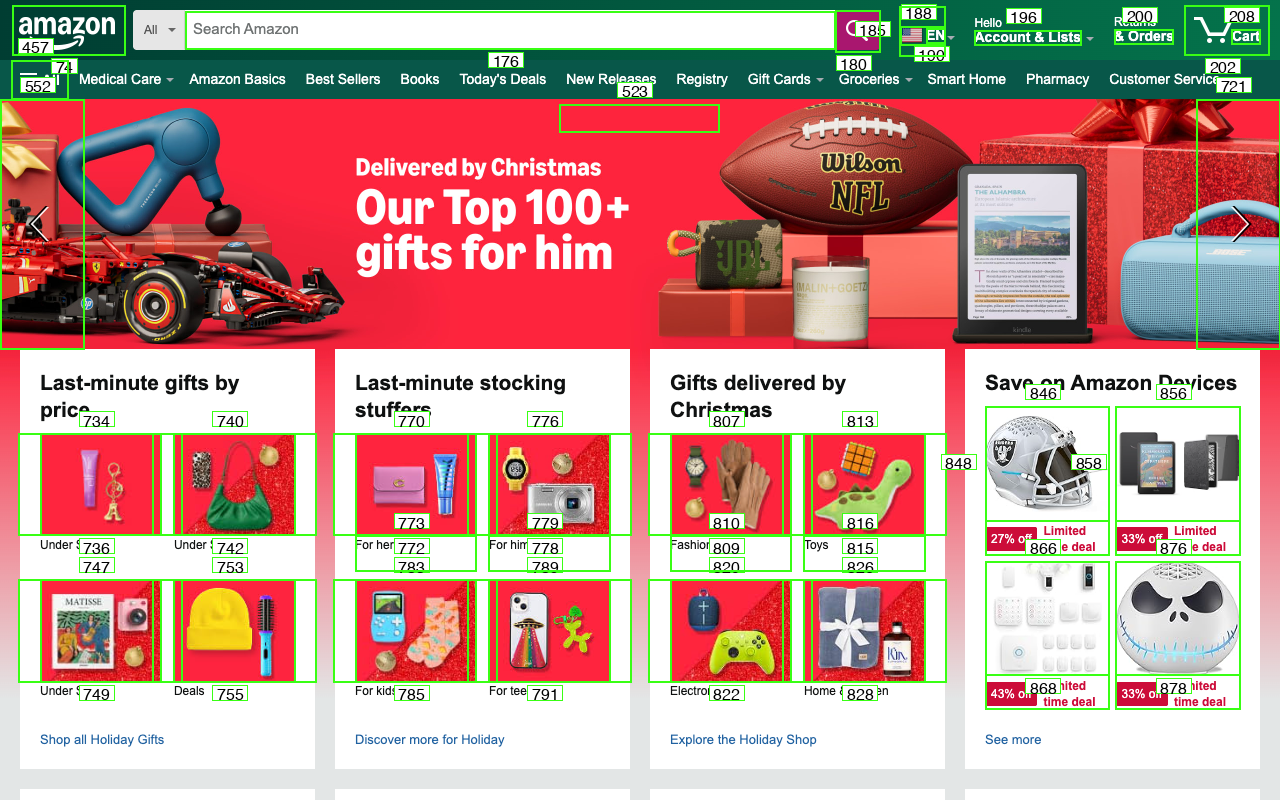Advance banner with right arrow
Image resolution: width=1280 pixels, height=800 pixels.
pyautogui.click(x=1238, y=224)
